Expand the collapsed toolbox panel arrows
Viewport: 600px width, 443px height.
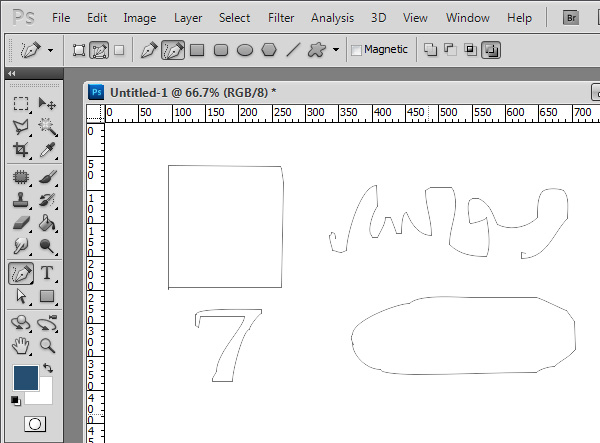click(11, 74)
